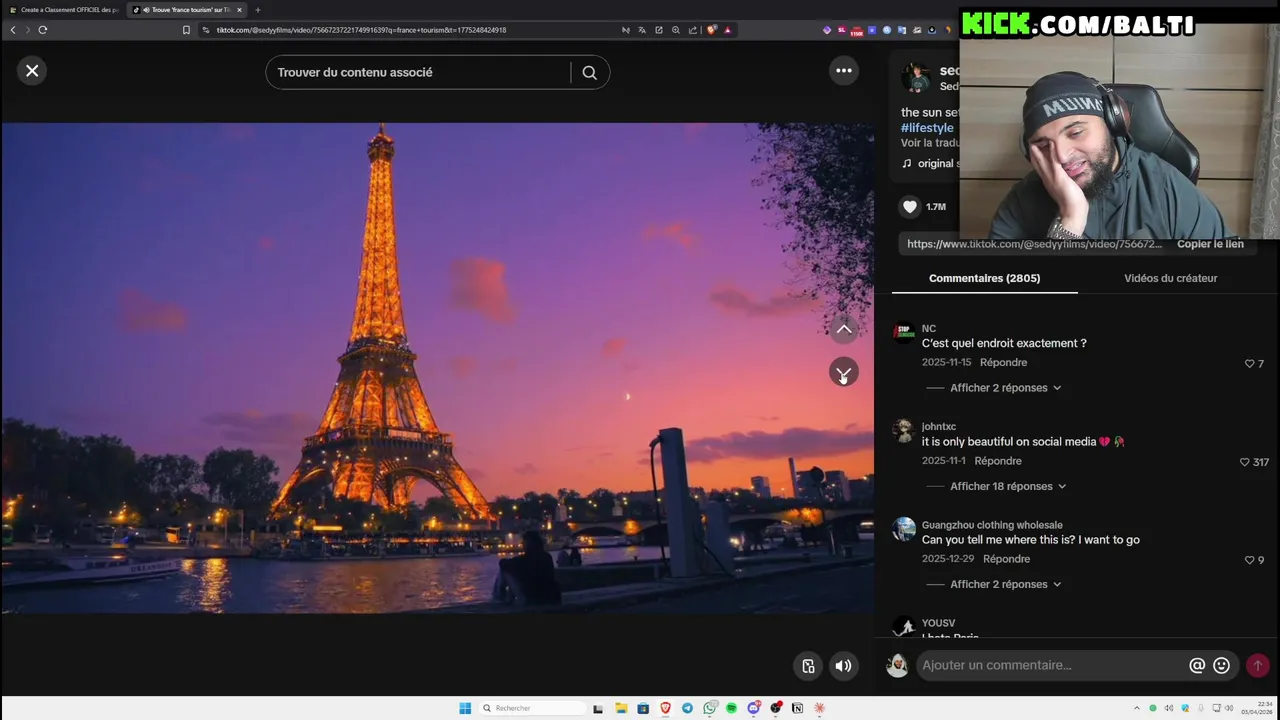Switch to Commentaires (2805) tab
The height and width of the screenshot is (720, 1280).
pos(984,278)
